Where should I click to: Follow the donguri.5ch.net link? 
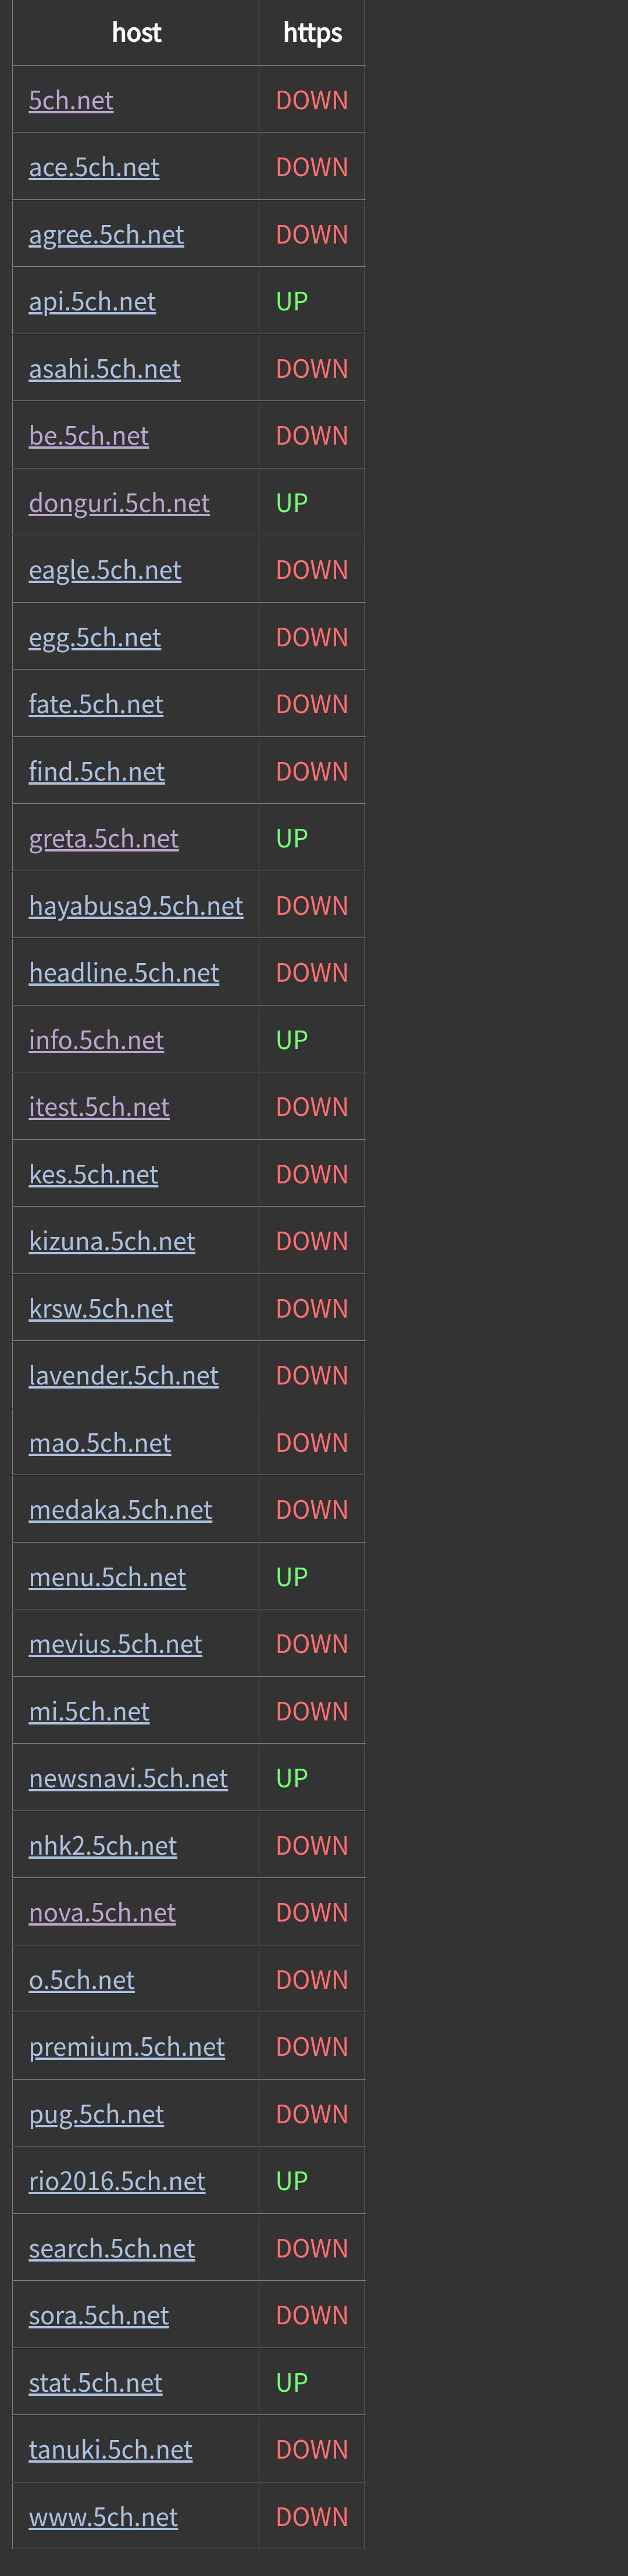click(x=119, y=503)
